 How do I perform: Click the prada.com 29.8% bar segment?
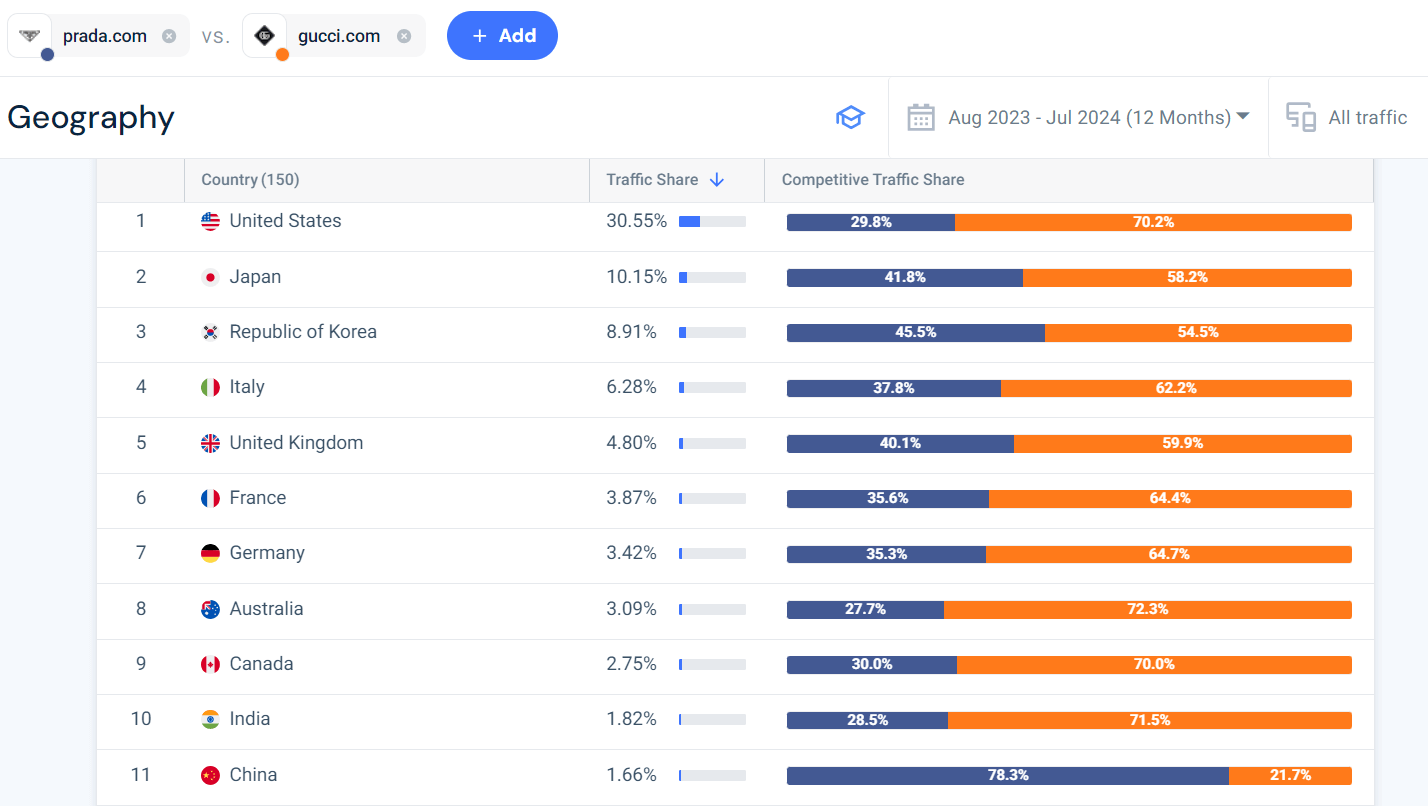tap(871, 222)
